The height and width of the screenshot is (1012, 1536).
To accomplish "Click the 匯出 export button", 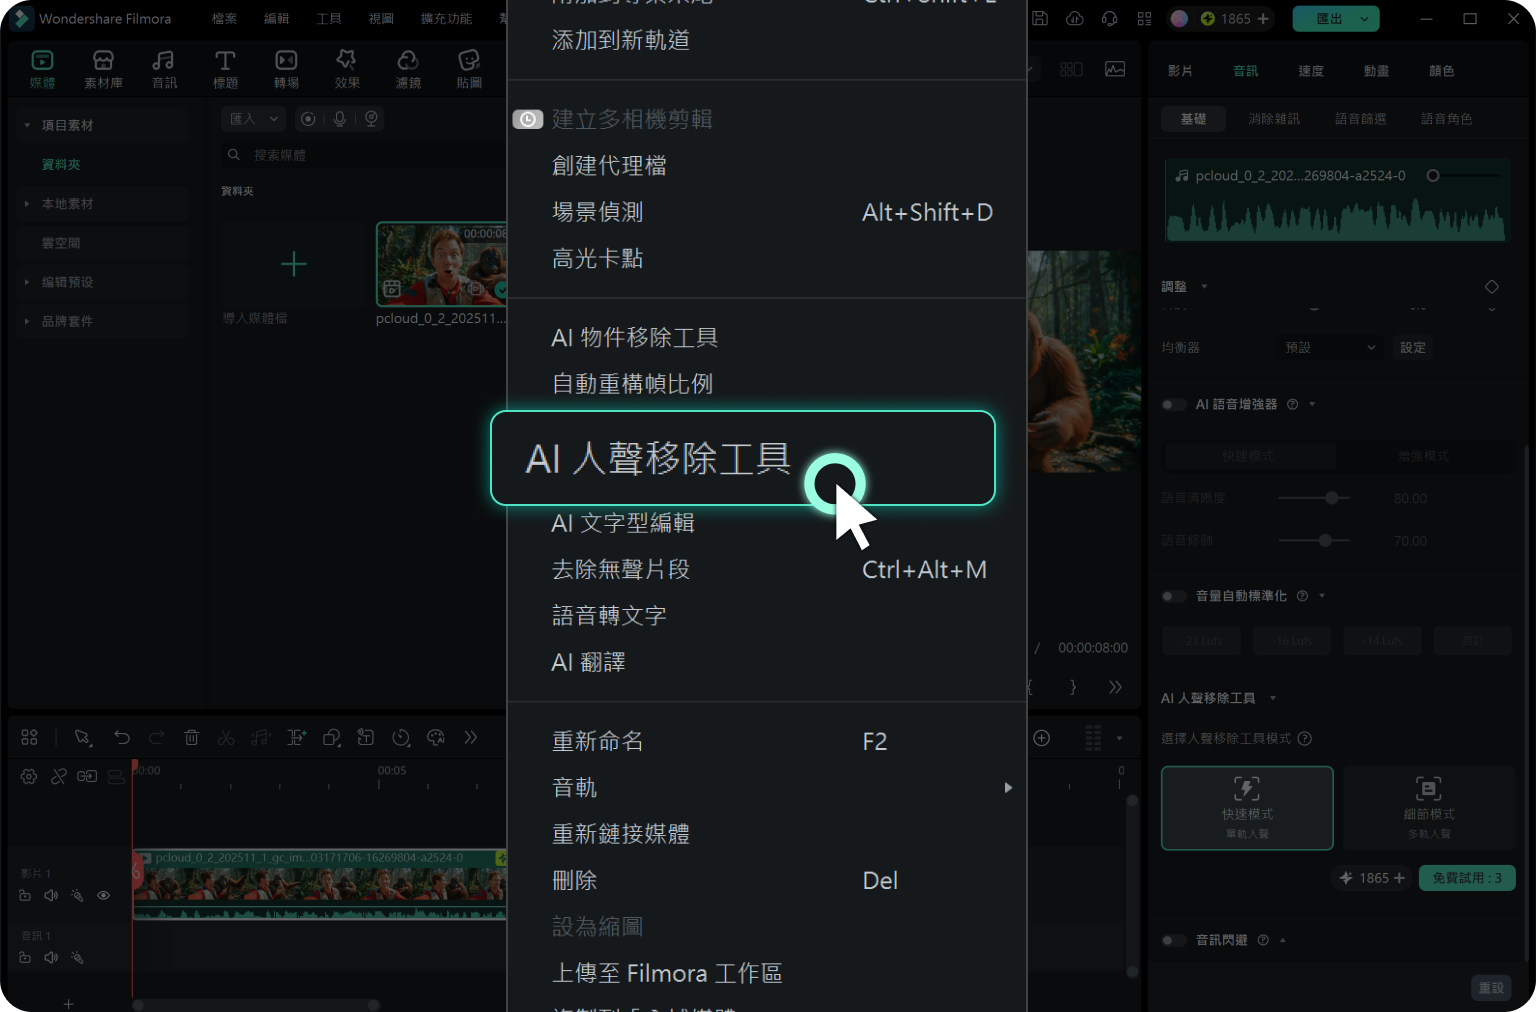I will pyautogui.click(x=1336, y=18).
